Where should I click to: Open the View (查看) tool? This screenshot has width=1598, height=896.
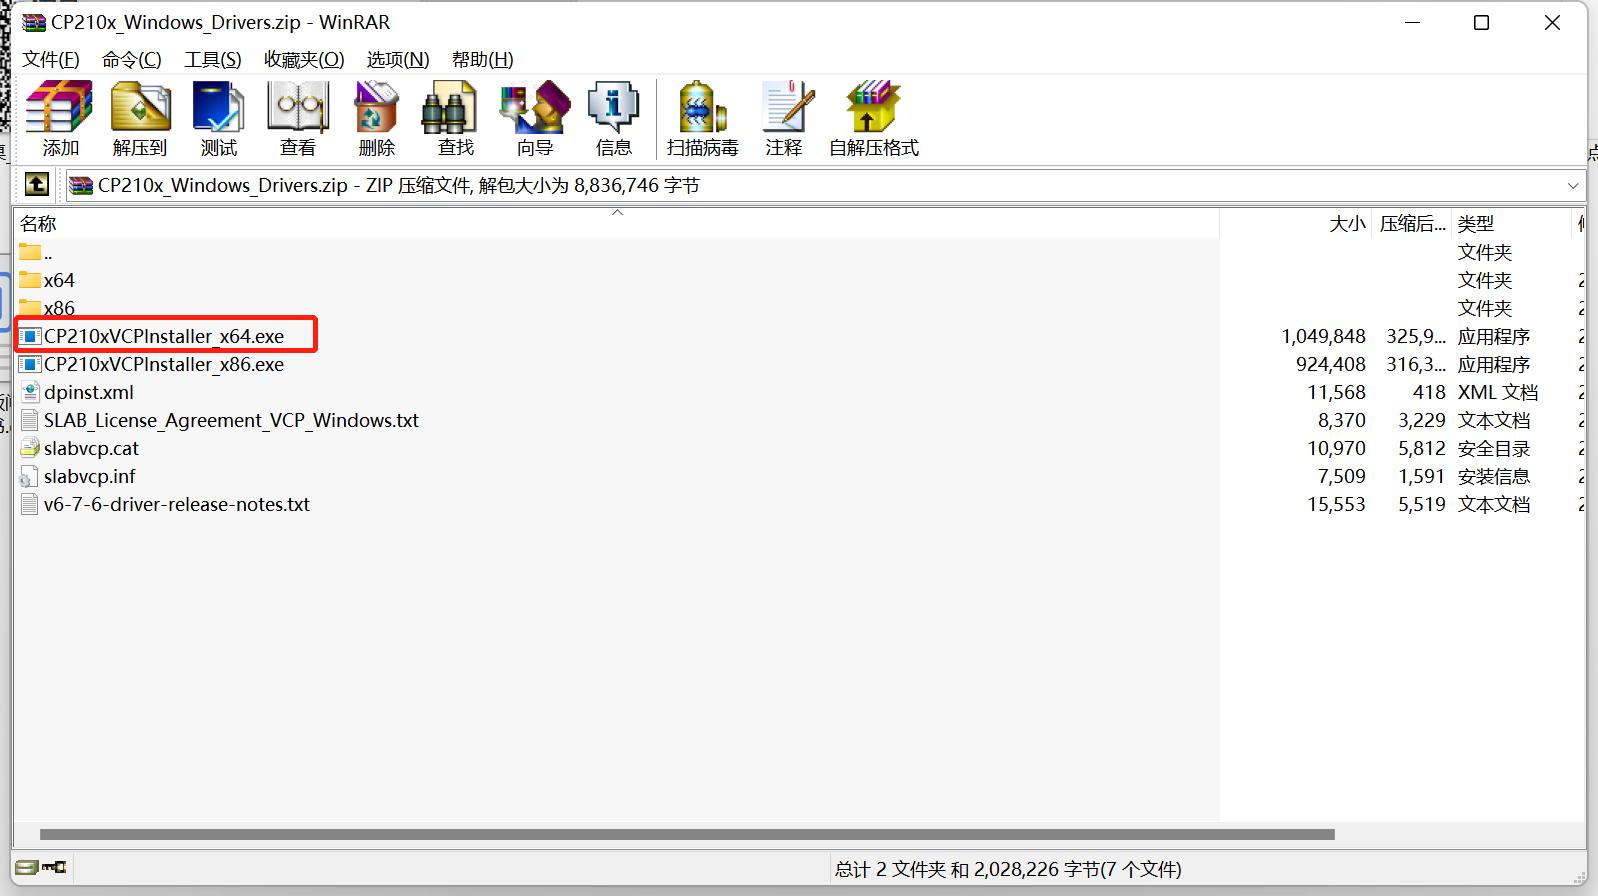point(298,119)
